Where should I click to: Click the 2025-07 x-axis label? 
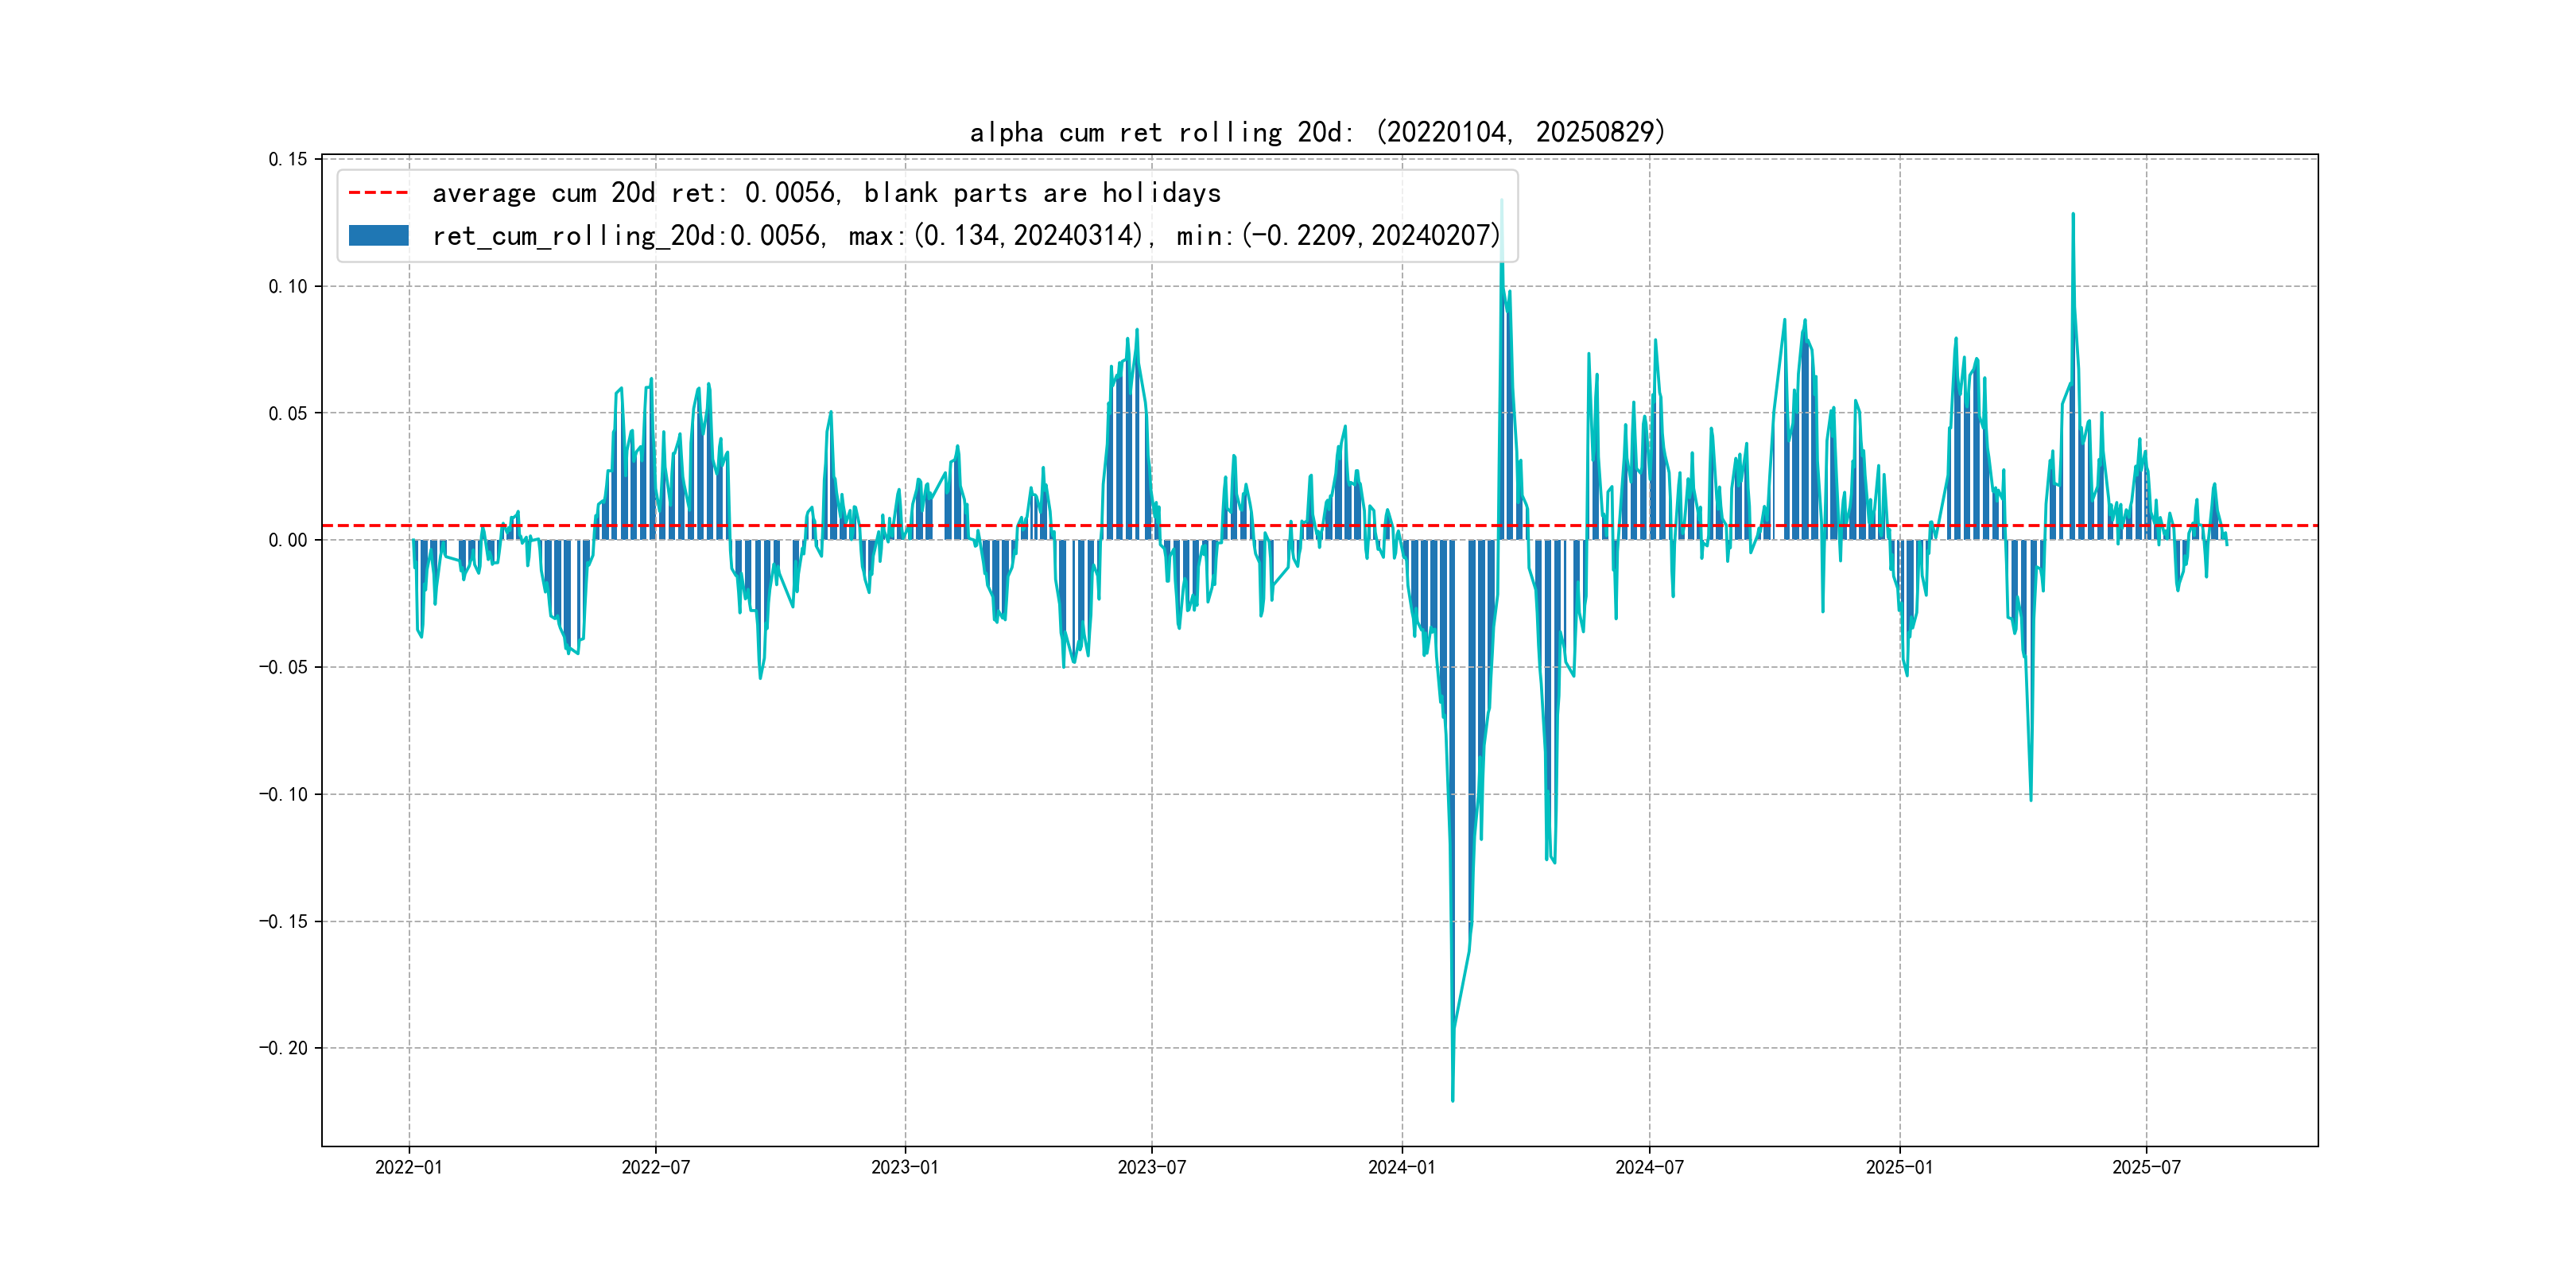2146,1167
